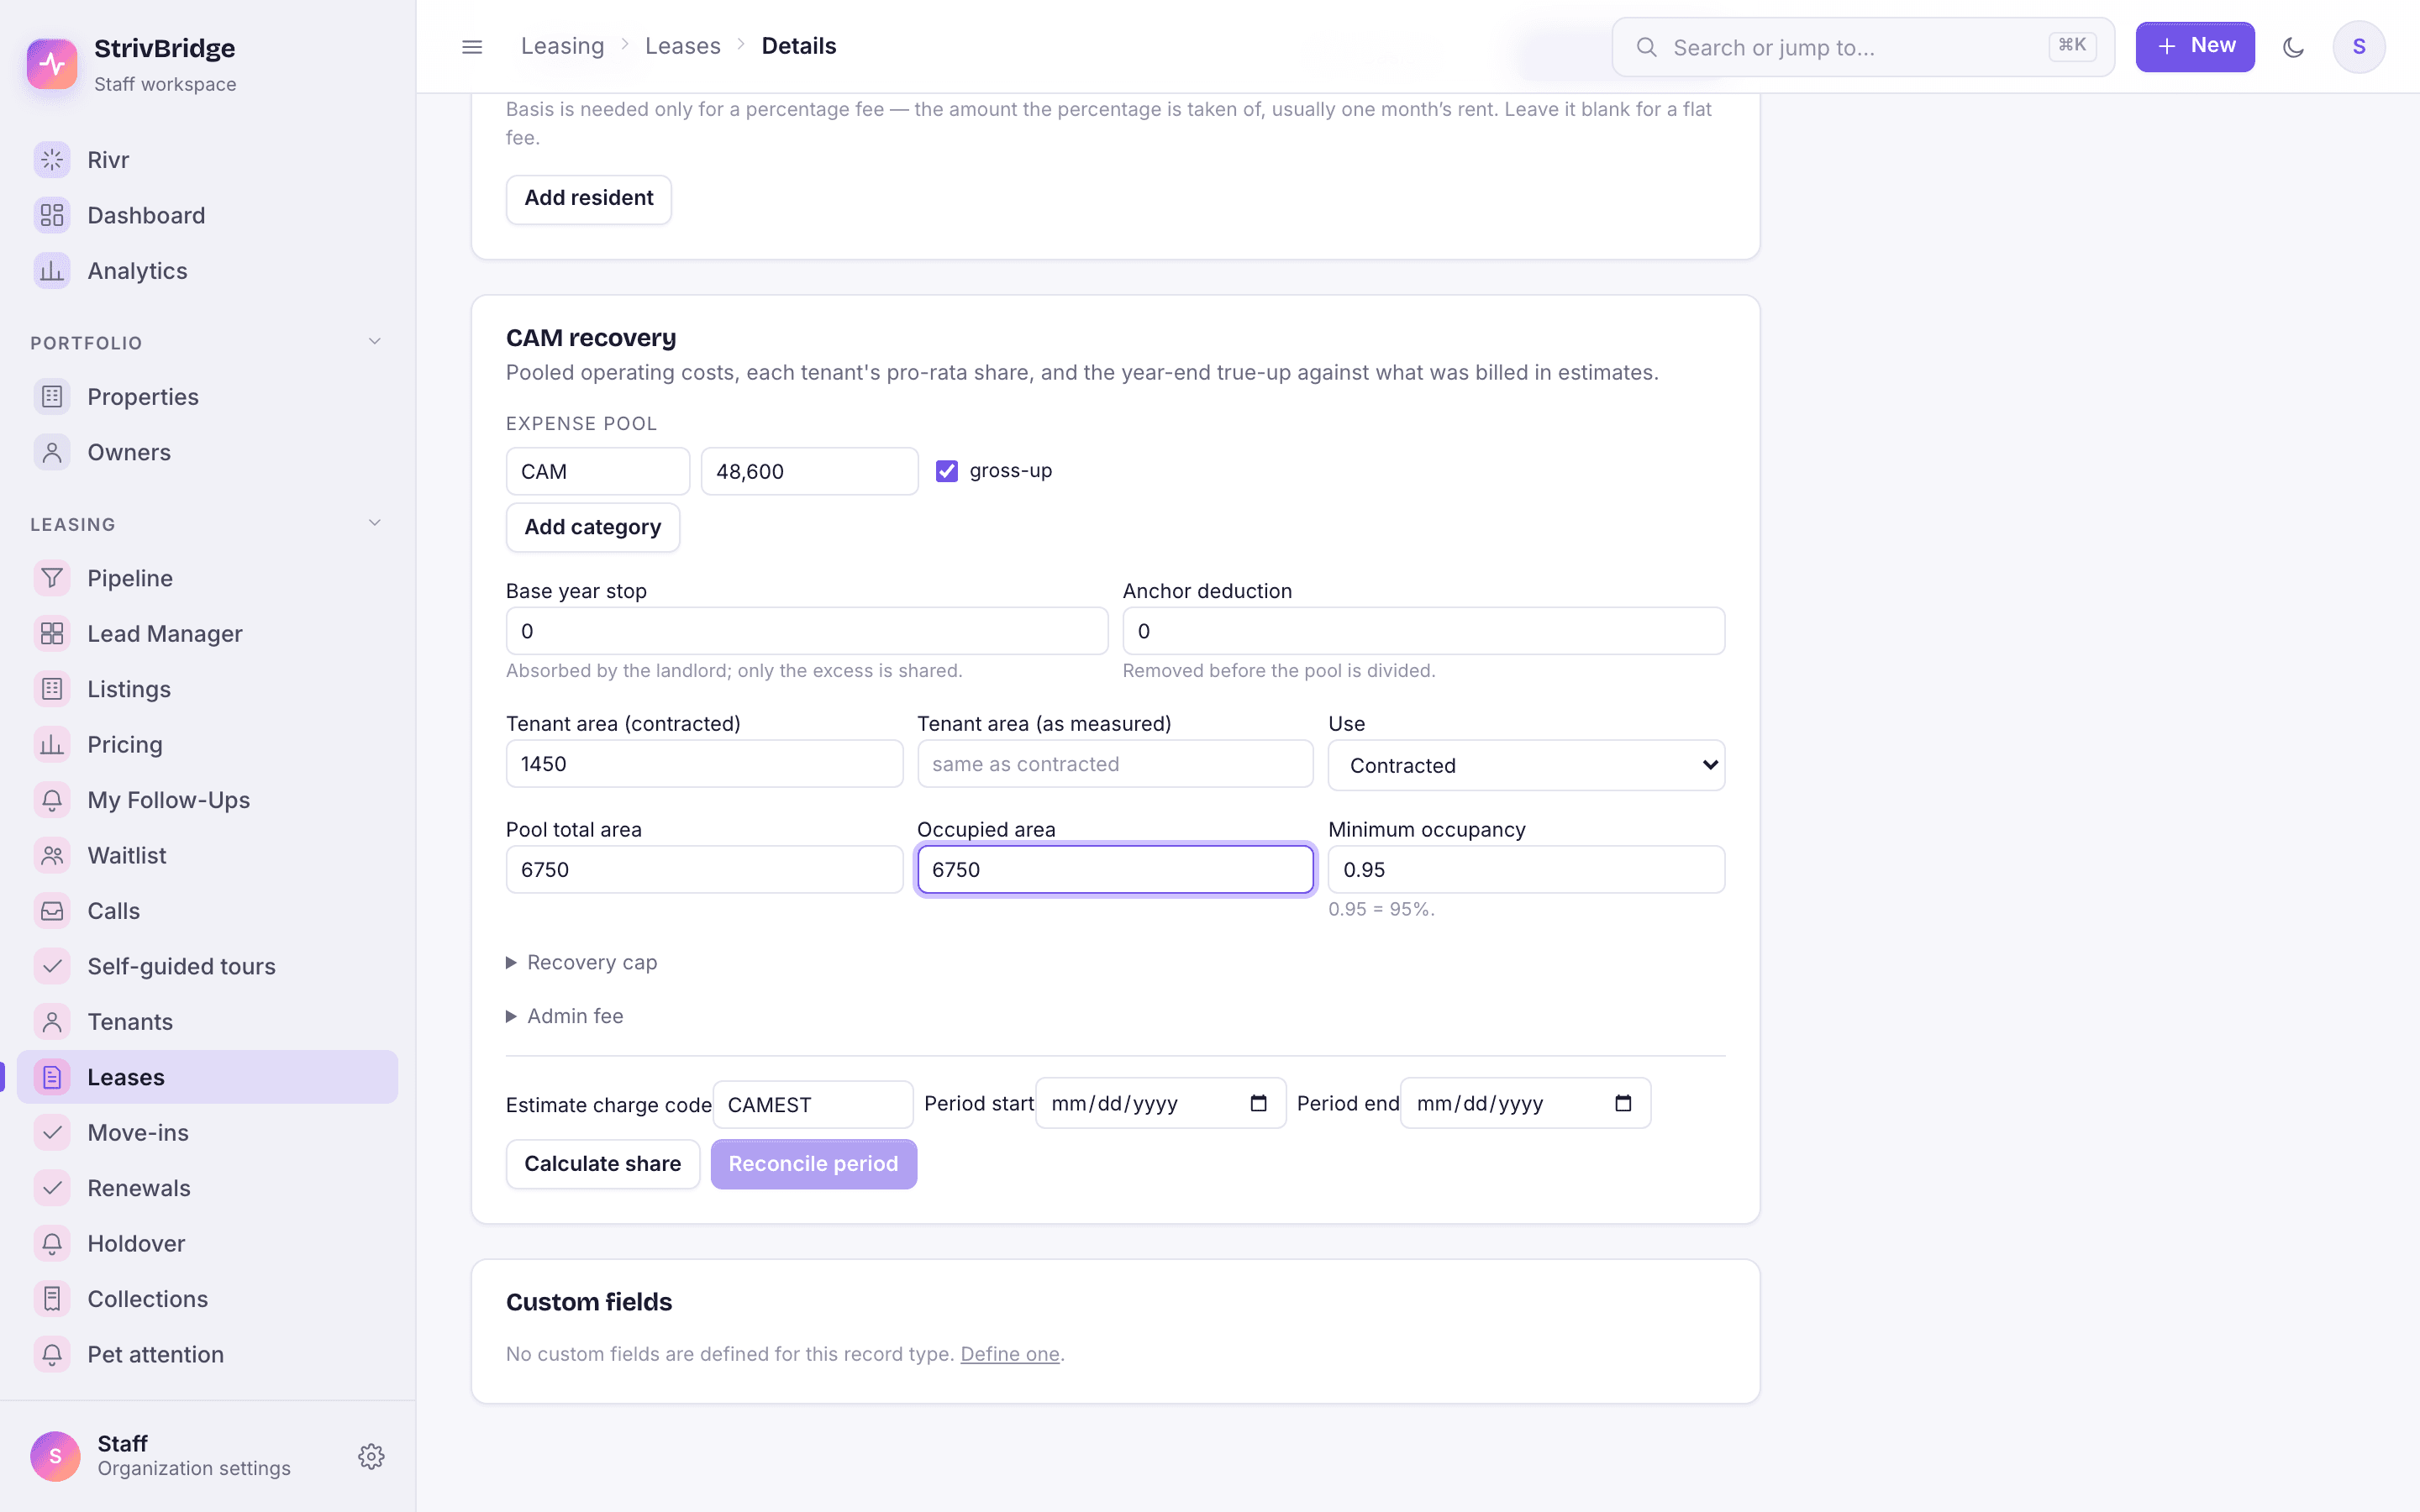
Task: Focus the Minimum occupancy input field
Action: click(1526, 869)
